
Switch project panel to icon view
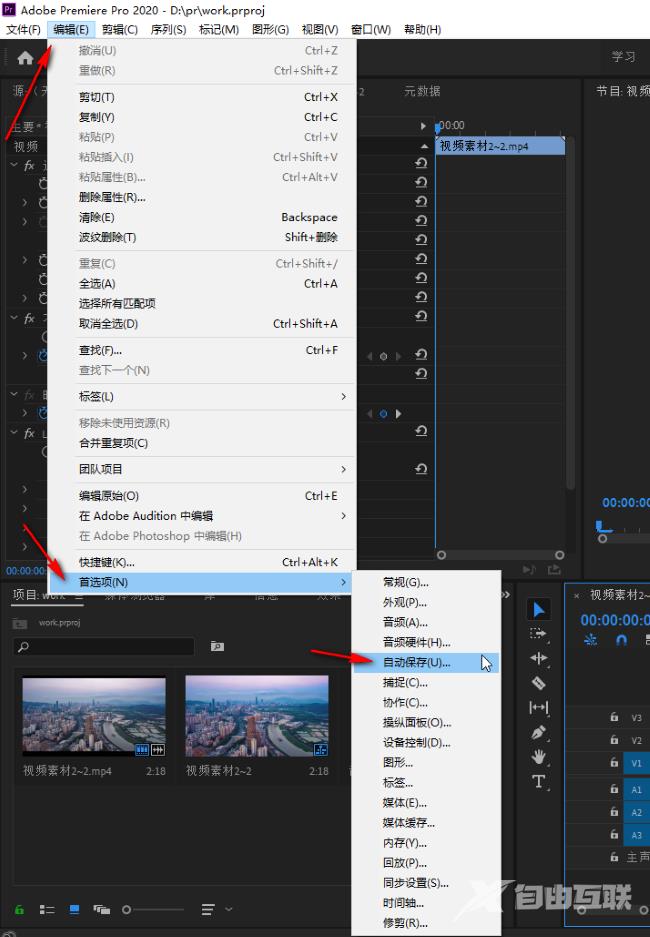[74, 910]
